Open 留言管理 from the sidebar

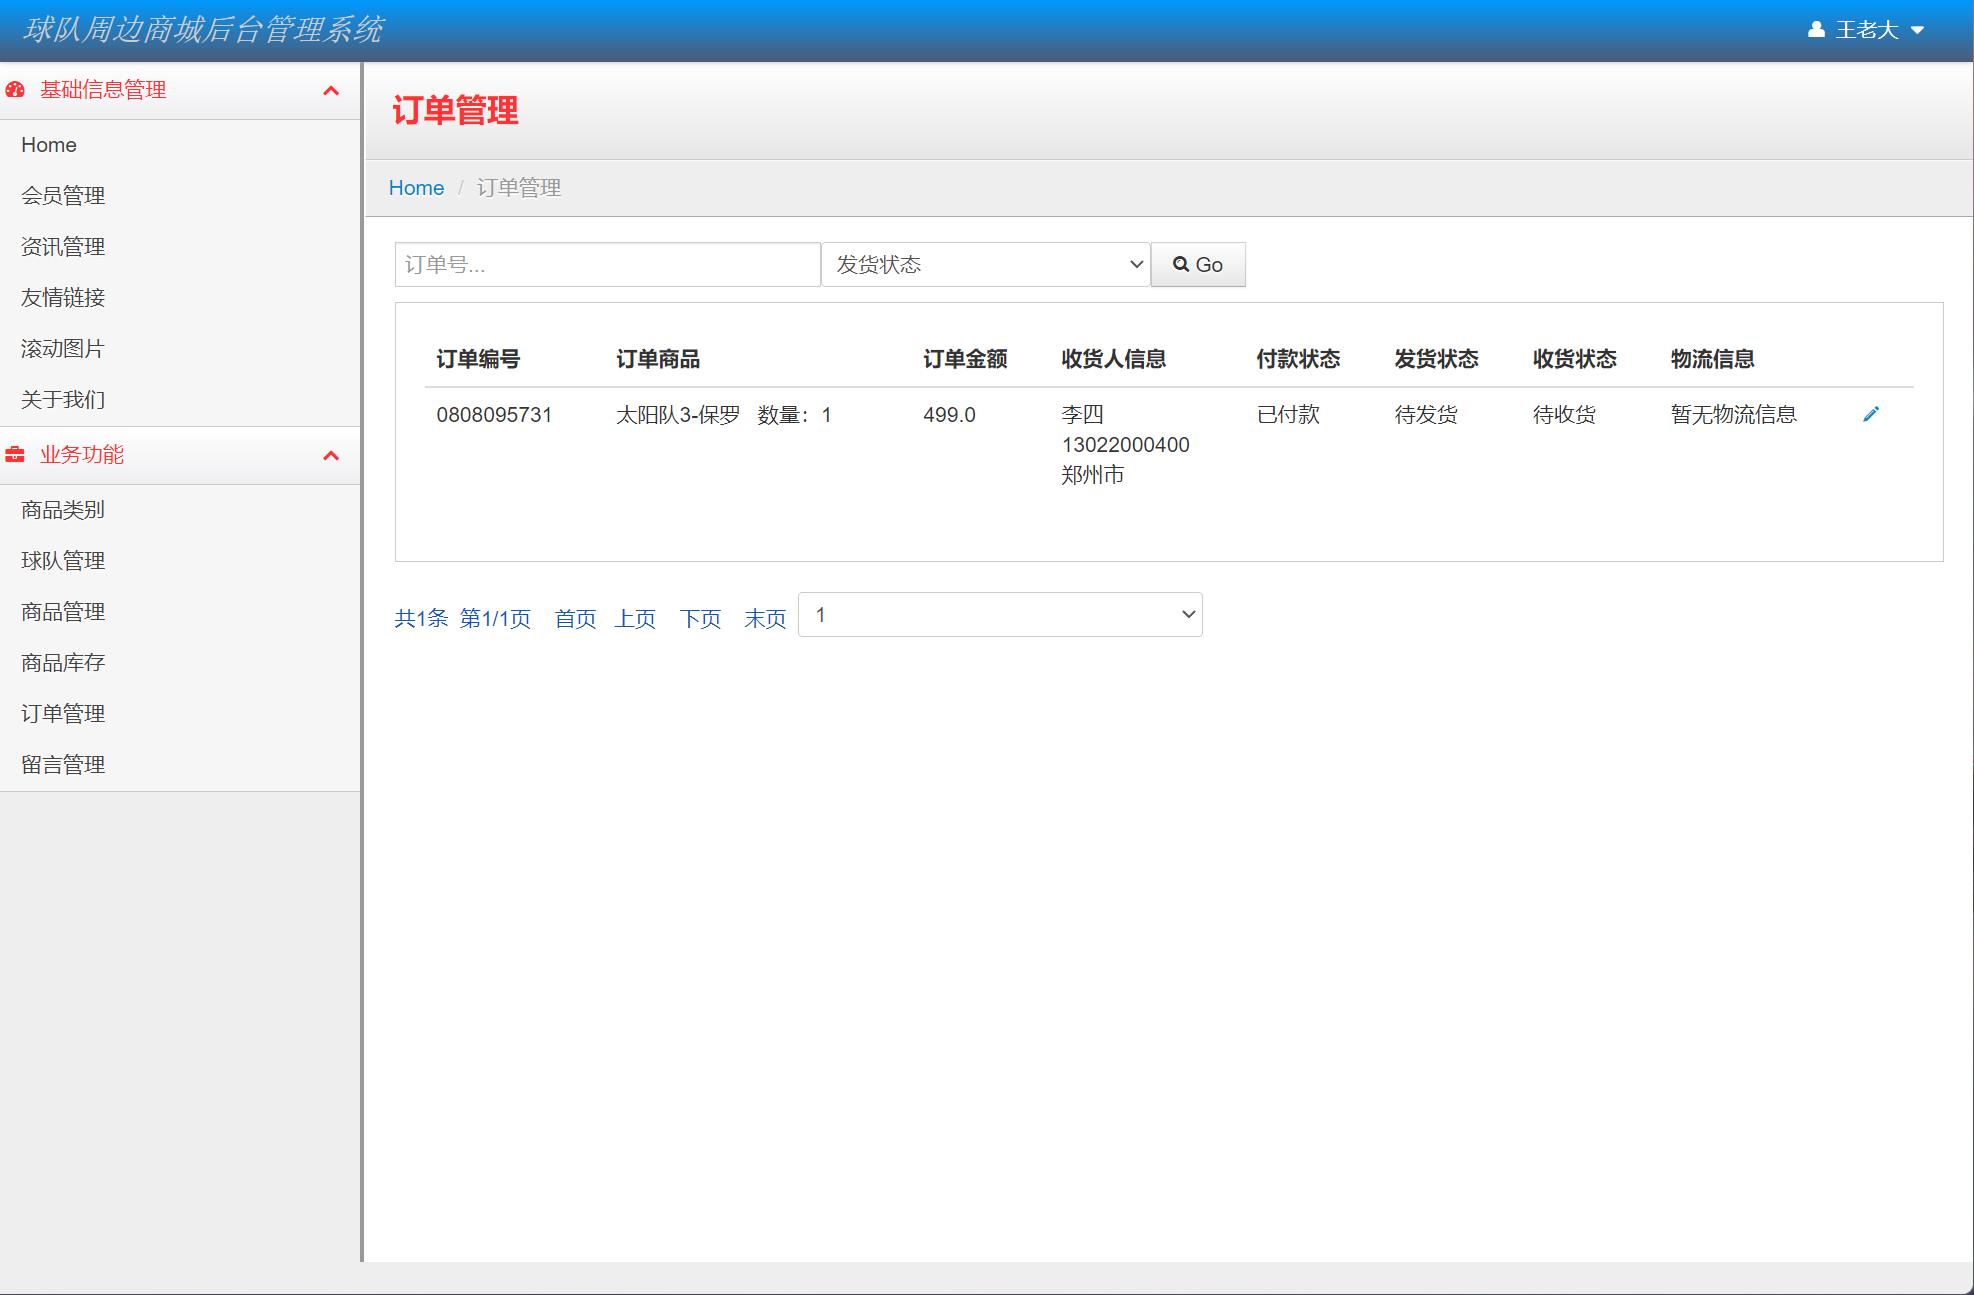[x=62, y=764]
